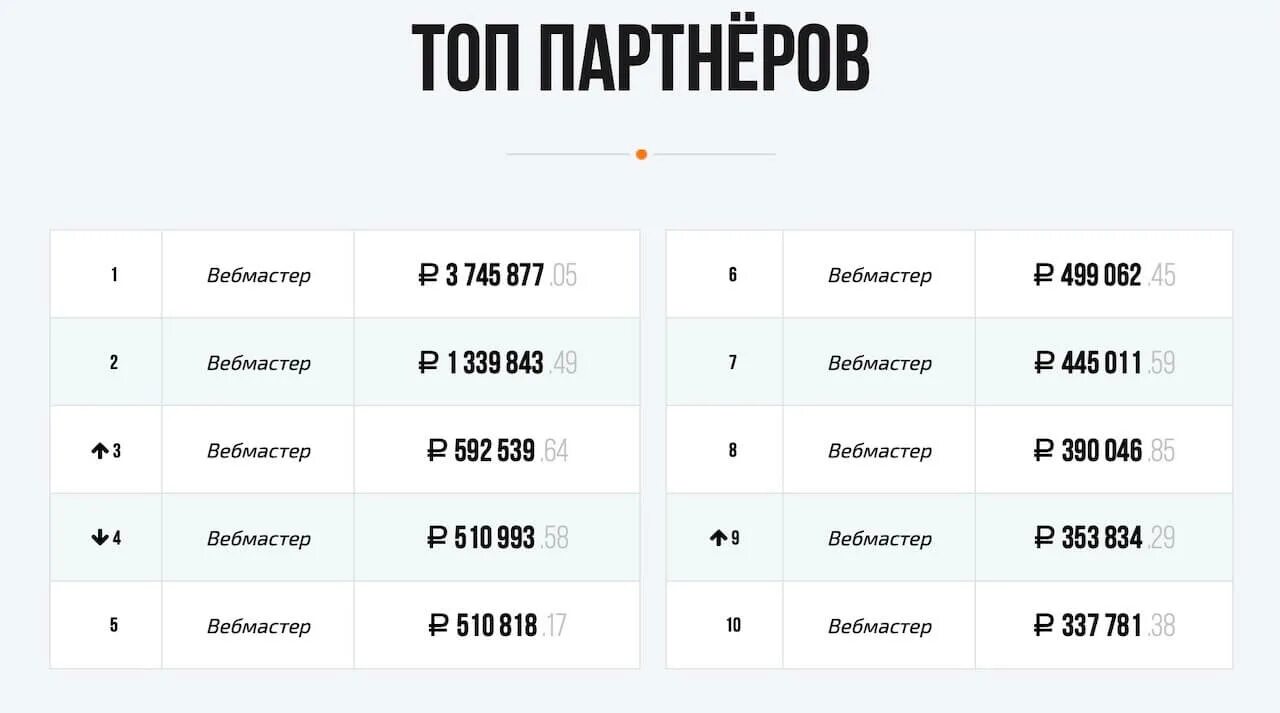Click the orange dot under the heading
This screenshot has height=713, width=1280.
click(x=641, y=154)
